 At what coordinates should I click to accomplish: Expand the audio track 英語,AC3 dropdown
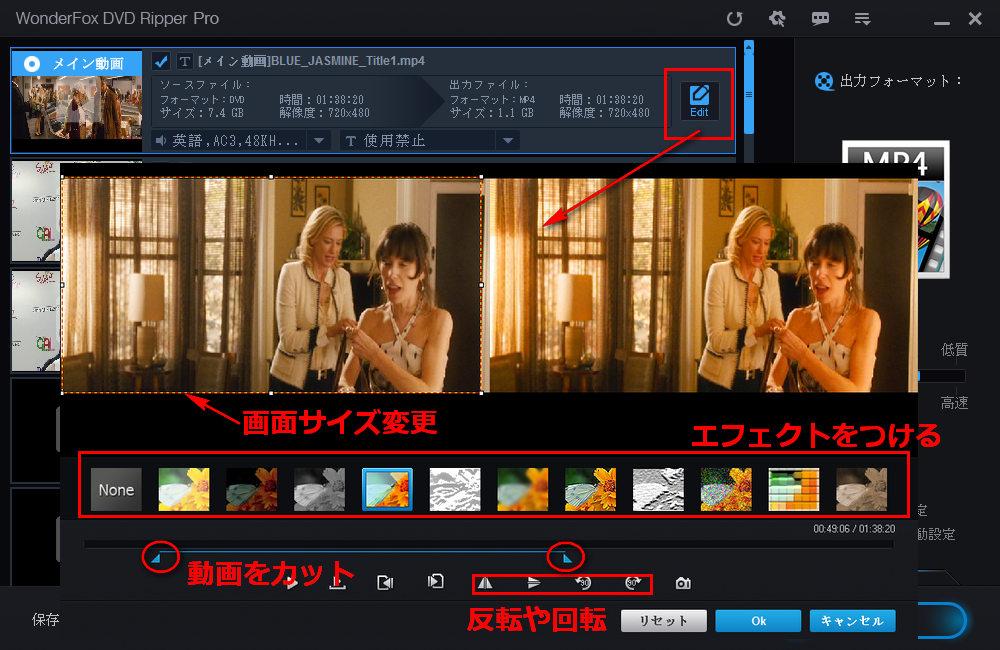click(319, 140)
